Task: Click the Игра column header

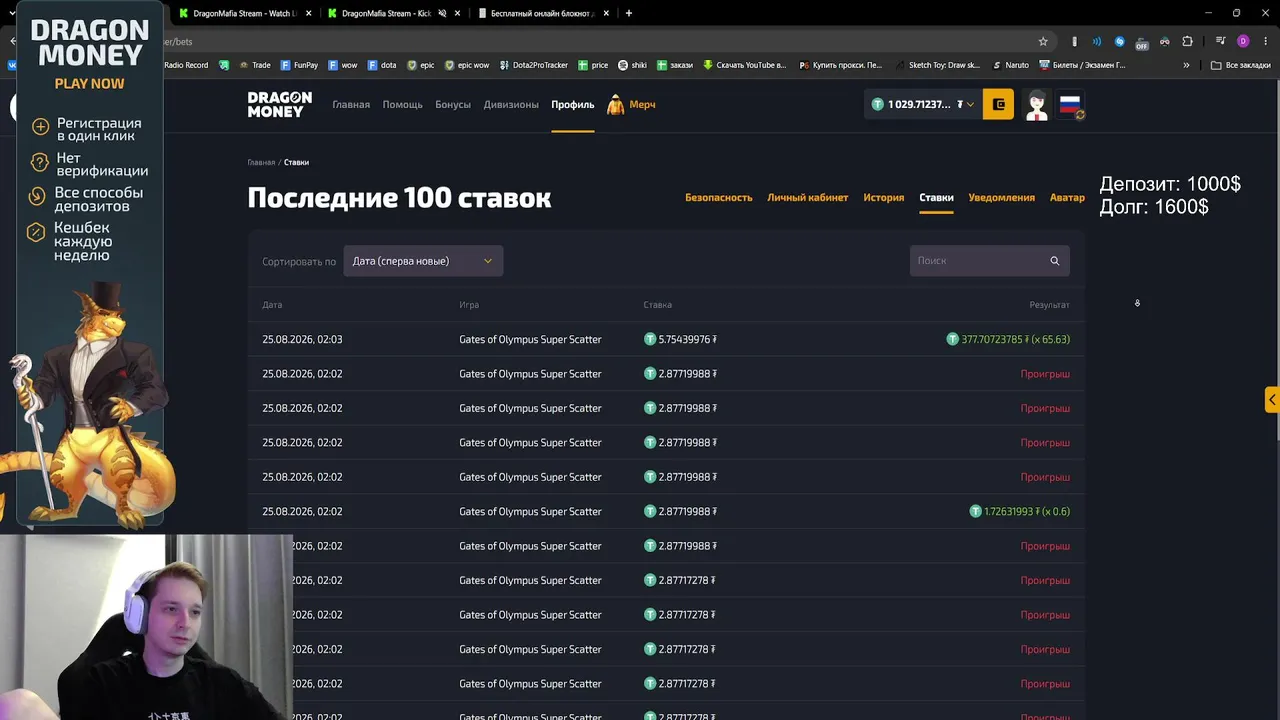Action: click(x=469, y=305)
